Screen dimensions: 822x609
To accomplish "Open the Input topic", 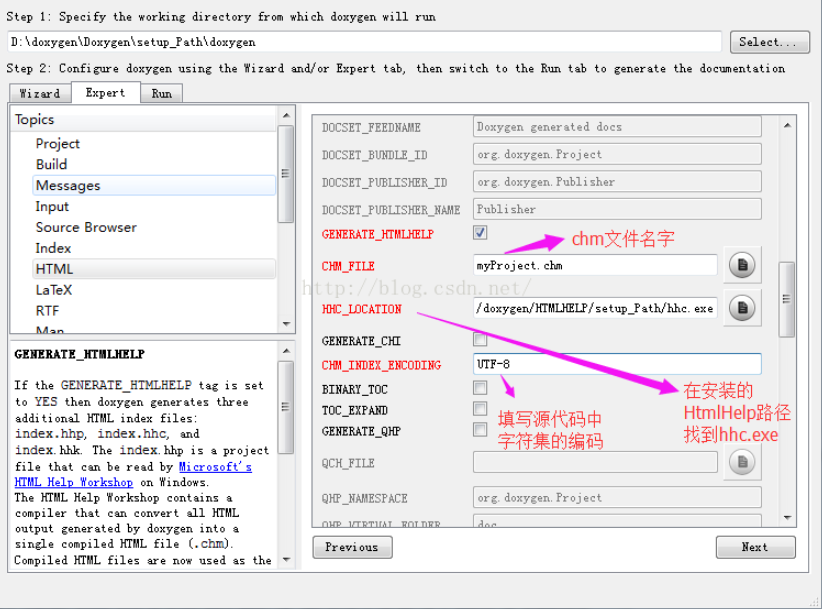I will point(52,206).
